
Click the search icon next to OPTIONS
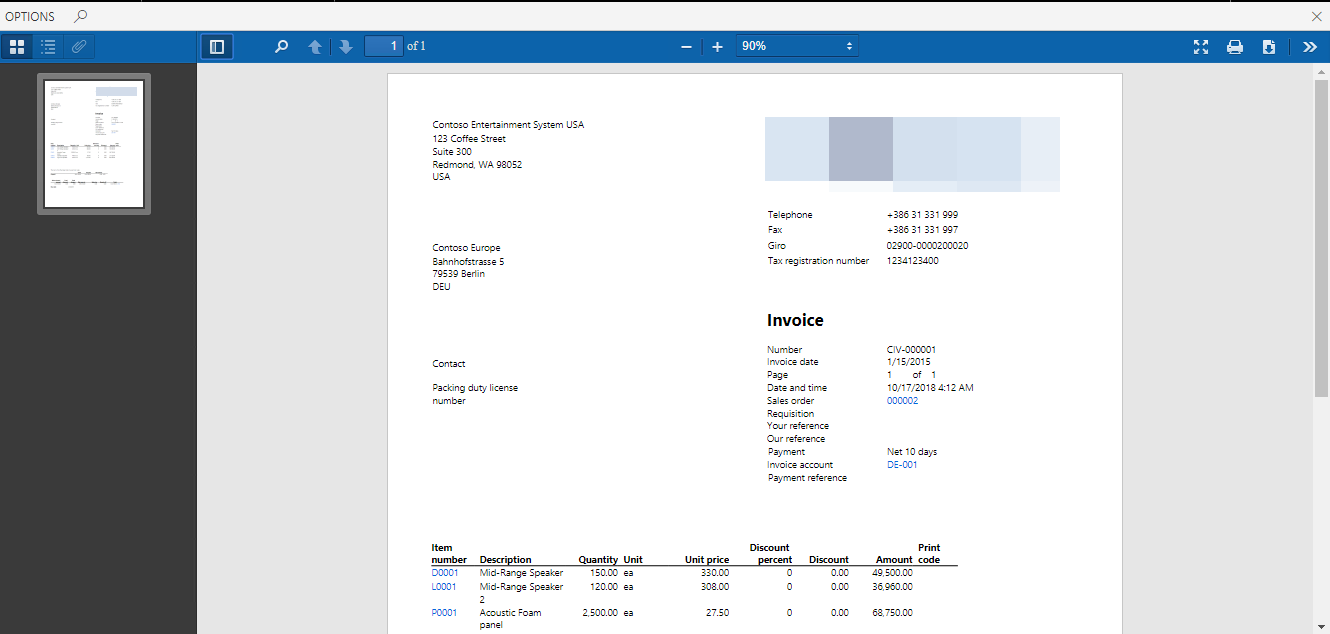click(x=81, y=16)
